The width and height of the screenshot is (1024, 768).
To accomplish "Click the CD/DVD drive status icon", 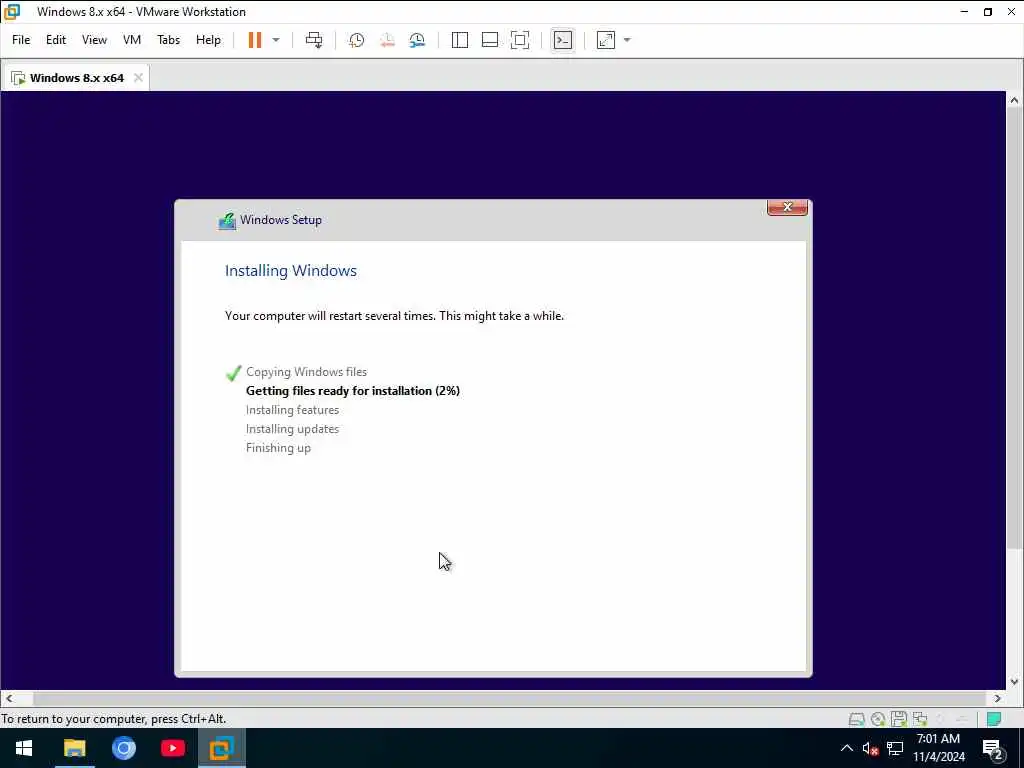I will [878, 719].
